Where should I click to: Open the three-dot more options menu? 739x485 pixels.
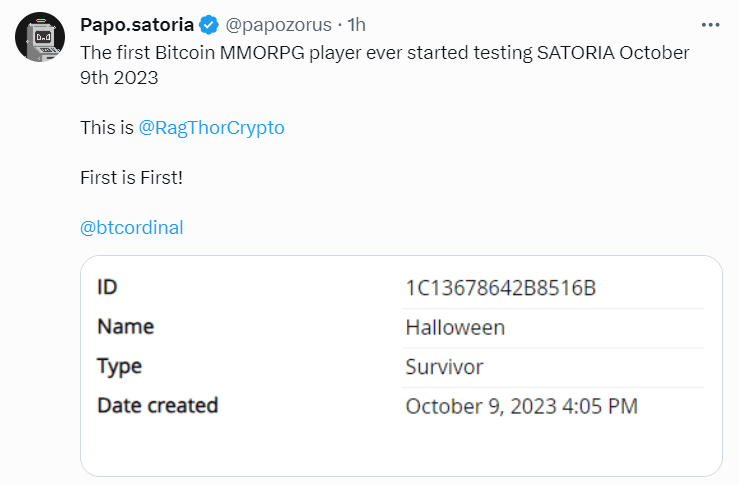(710, 25)
